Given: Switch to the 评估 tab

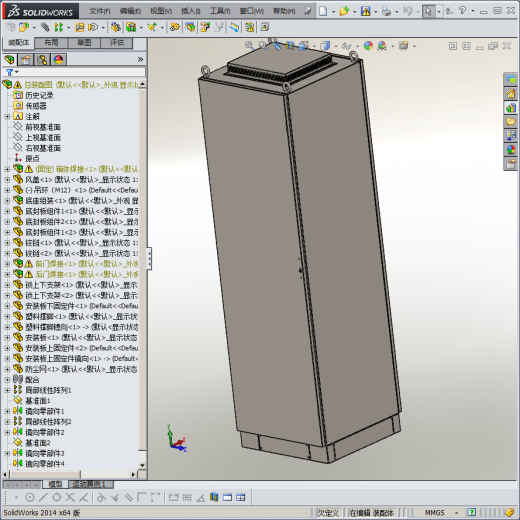Looking at the screenshot, I should pyautogui.click(x=117, y=43).
